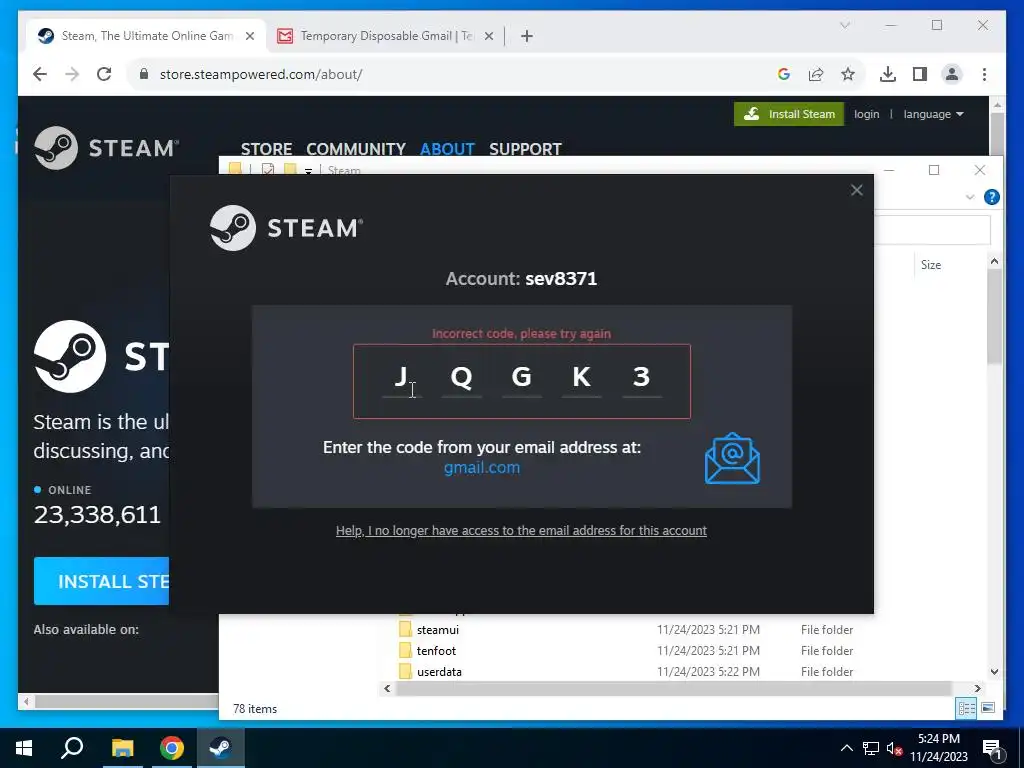Open Chrome from taskbar
This screenshot has width=1024, height=768.
click(x=172, y=748)
